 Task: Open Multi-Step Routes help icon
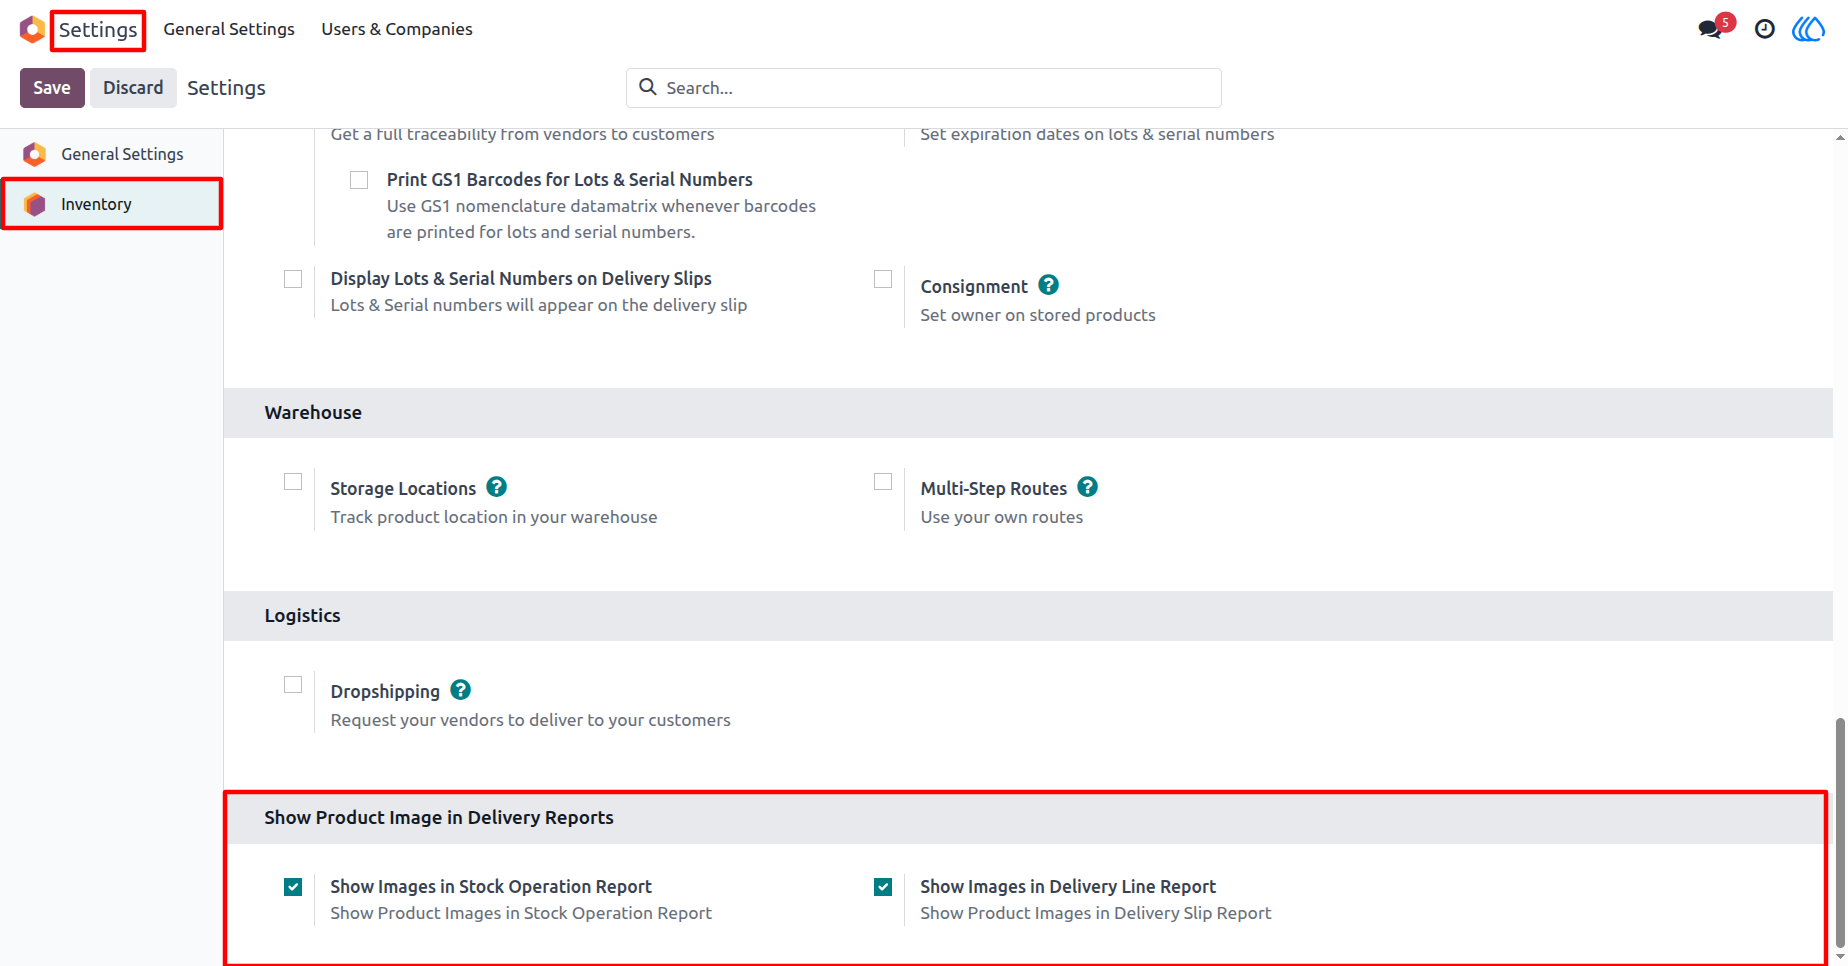click(1088, 487)
